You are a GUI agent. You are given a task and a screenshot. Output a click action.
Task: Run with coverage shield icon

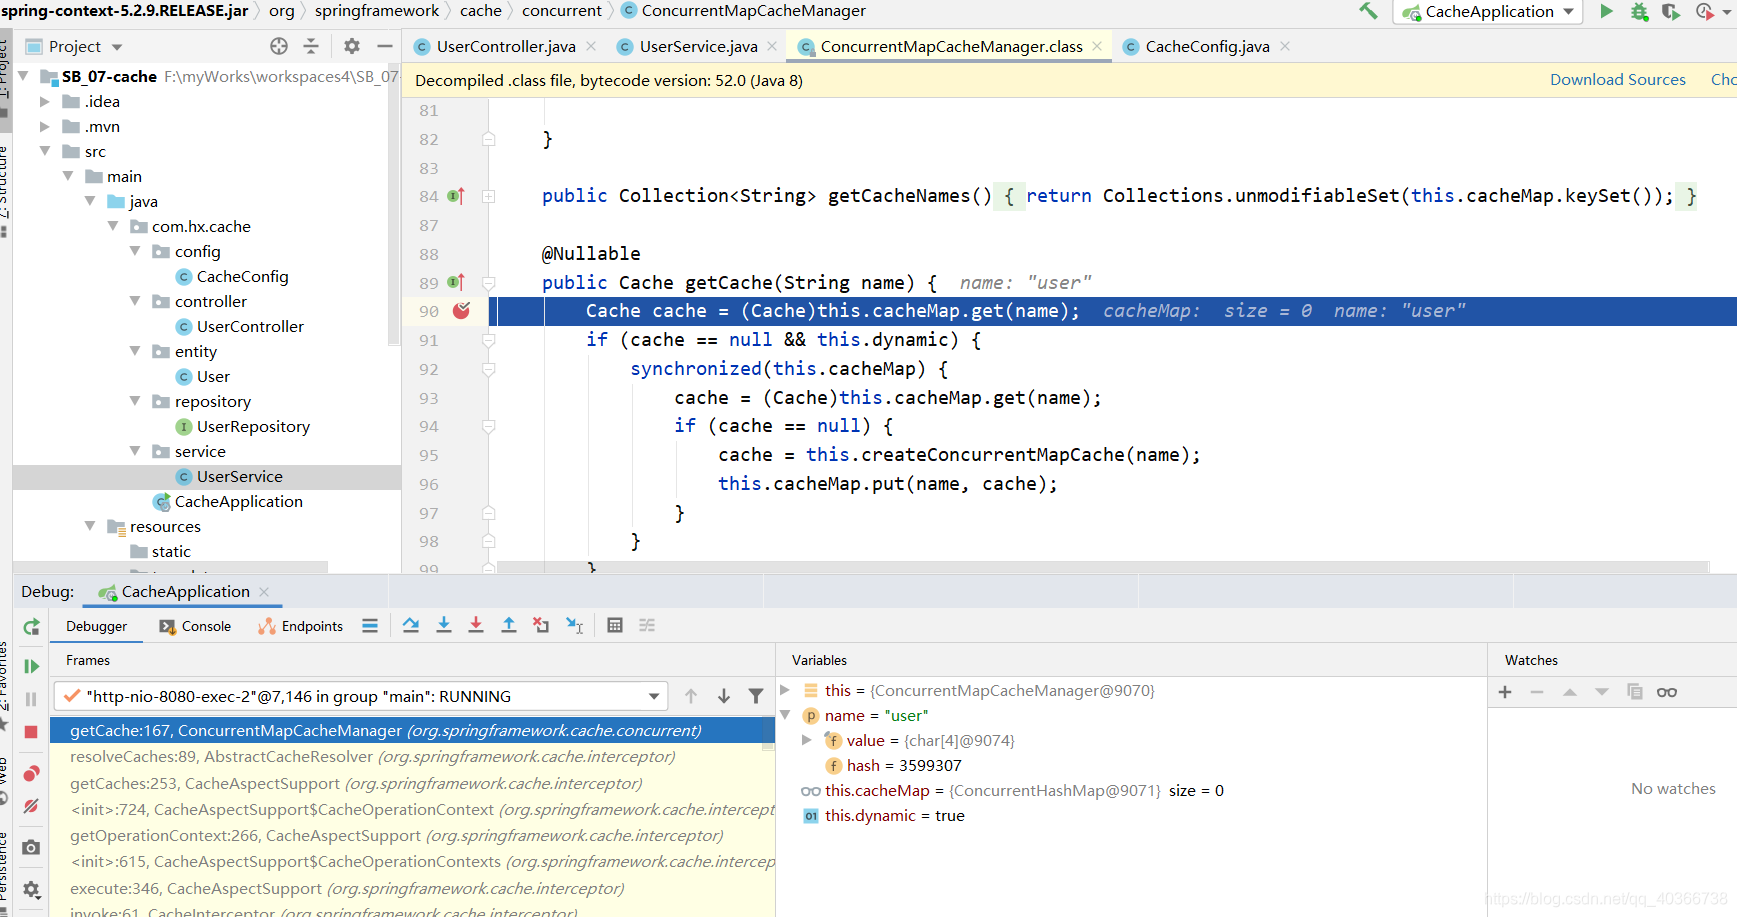(x=1671, y=11)
